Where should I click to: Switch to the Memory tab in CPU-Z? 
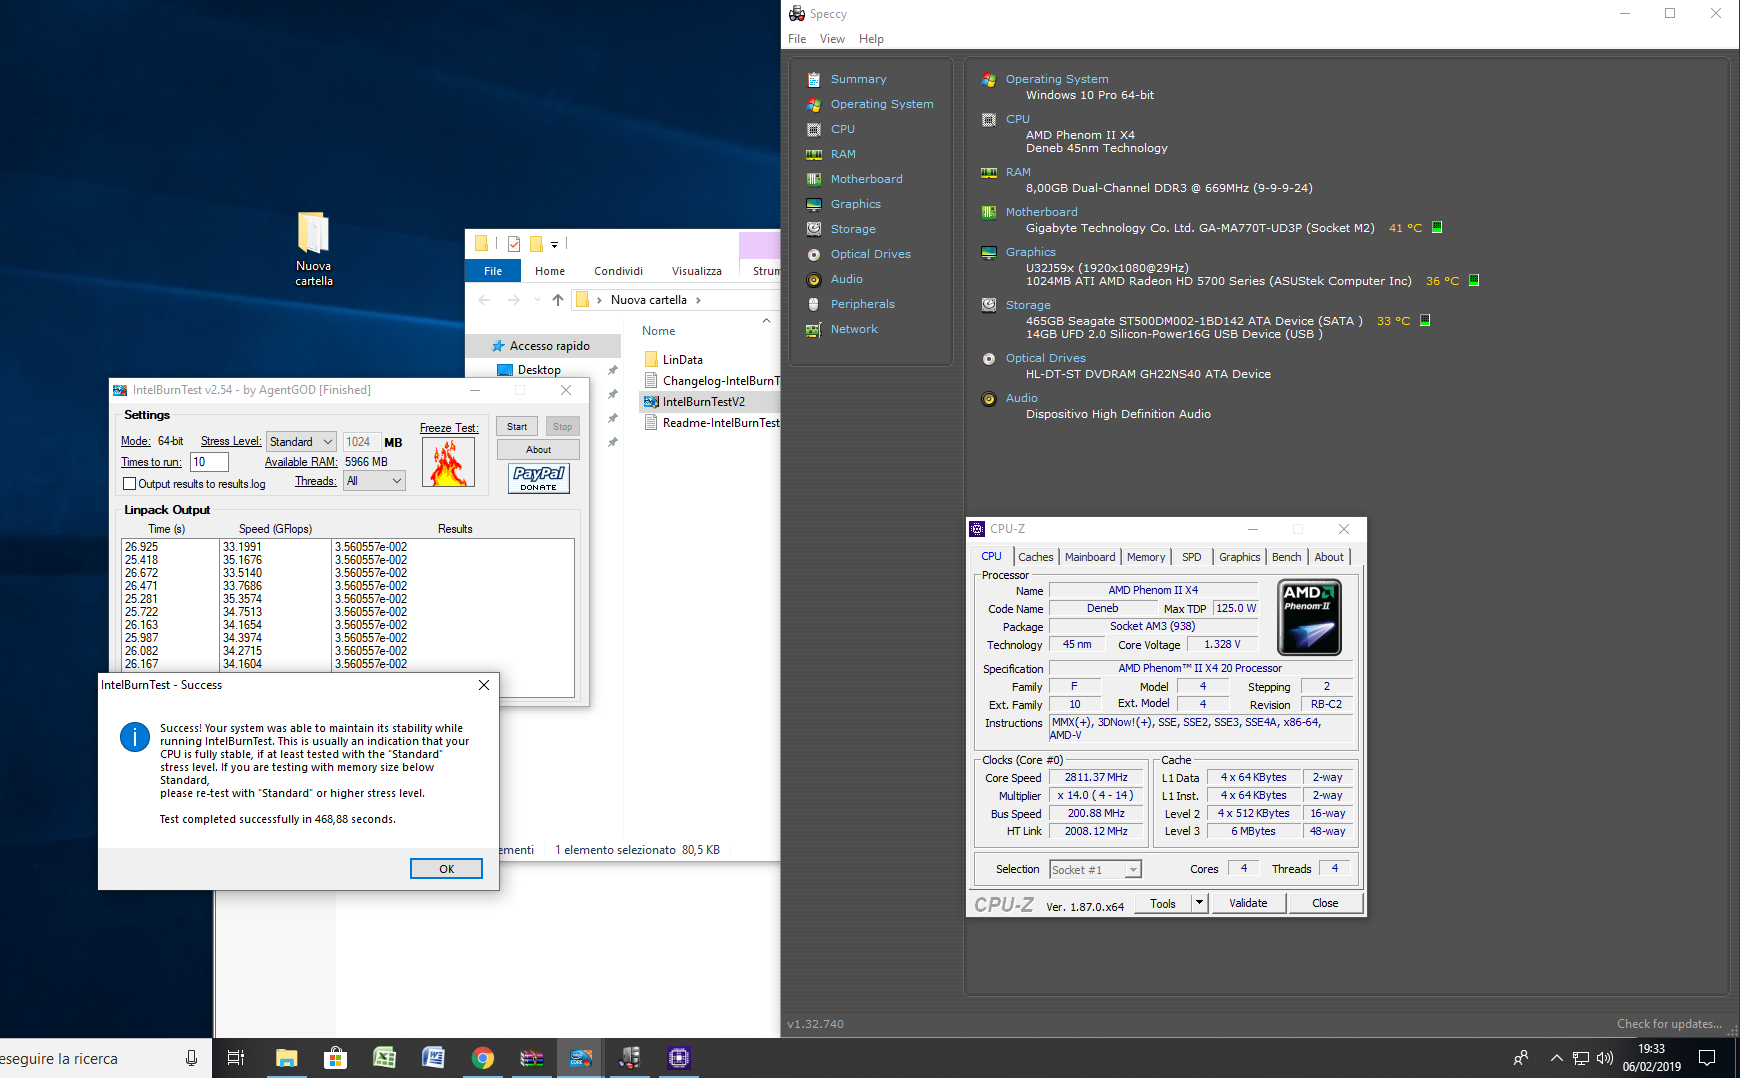pyautogui.click(x=1146, y=557)
